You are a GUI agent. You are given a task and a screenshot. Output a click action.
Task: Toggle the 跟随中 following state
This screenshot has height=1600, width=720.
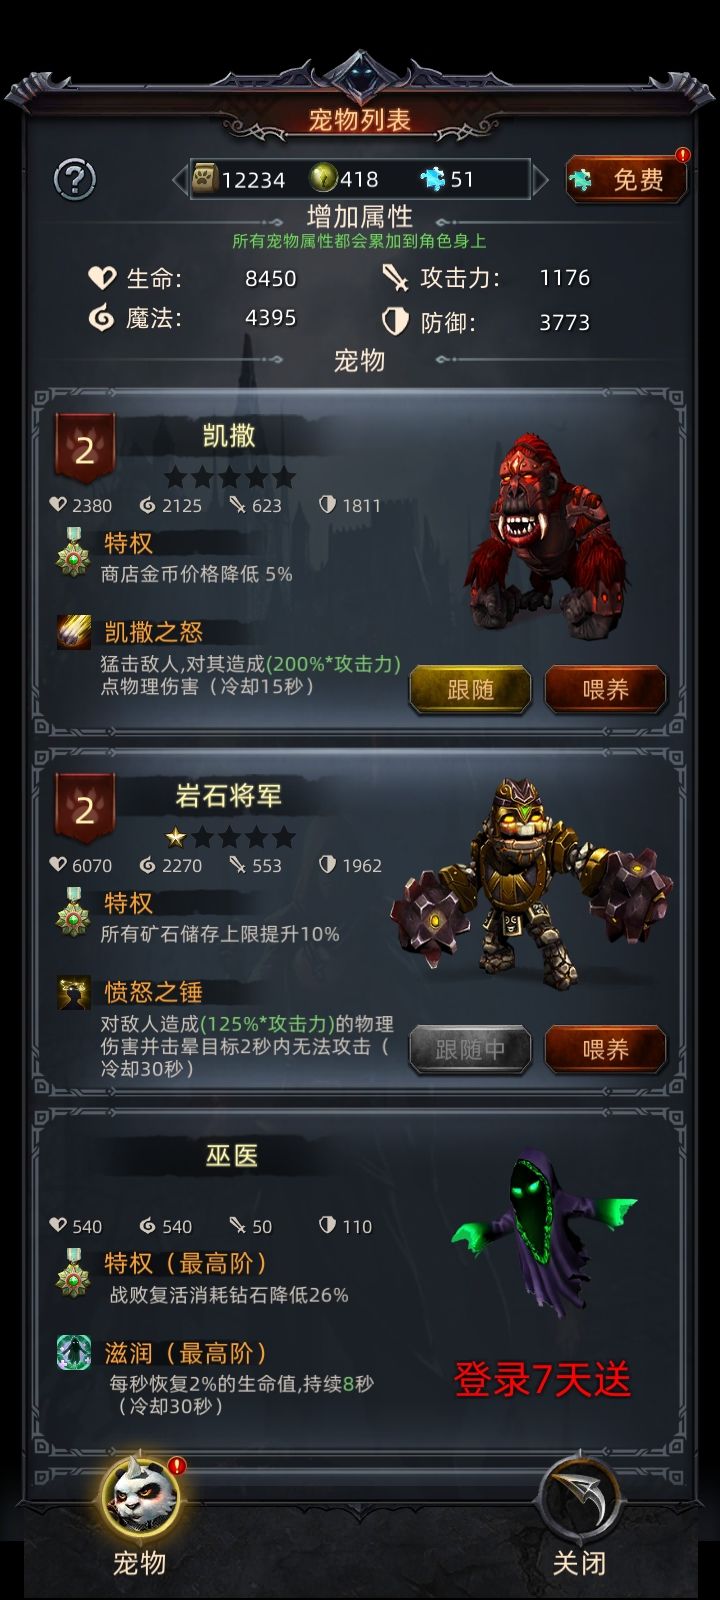(x=470, y=1049)
